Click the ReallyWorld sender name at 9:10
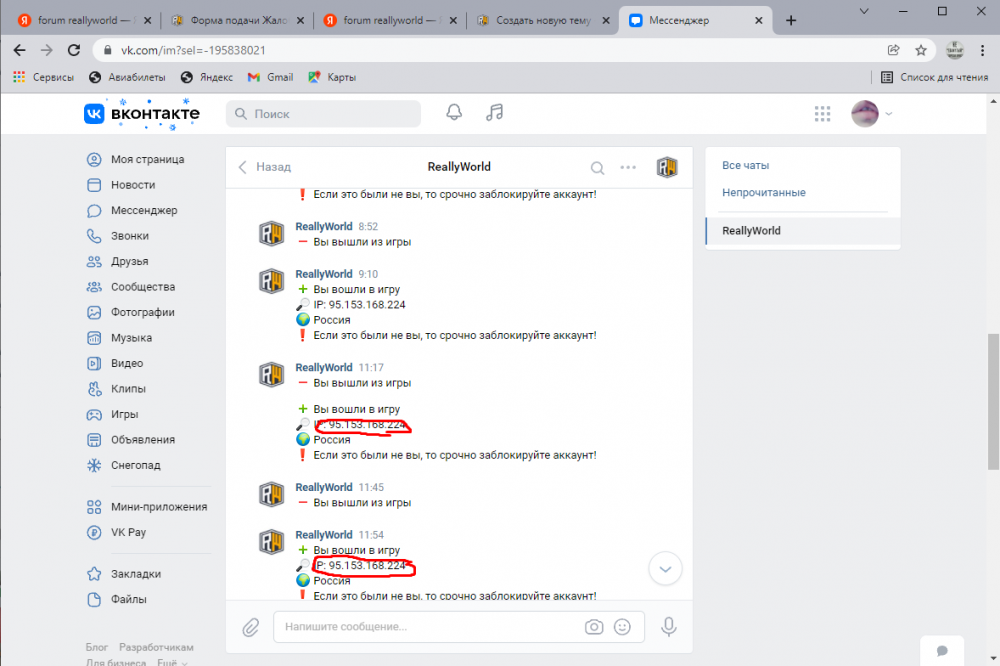The height and width of the screenshot is (666, 1000). click(323, 274)
